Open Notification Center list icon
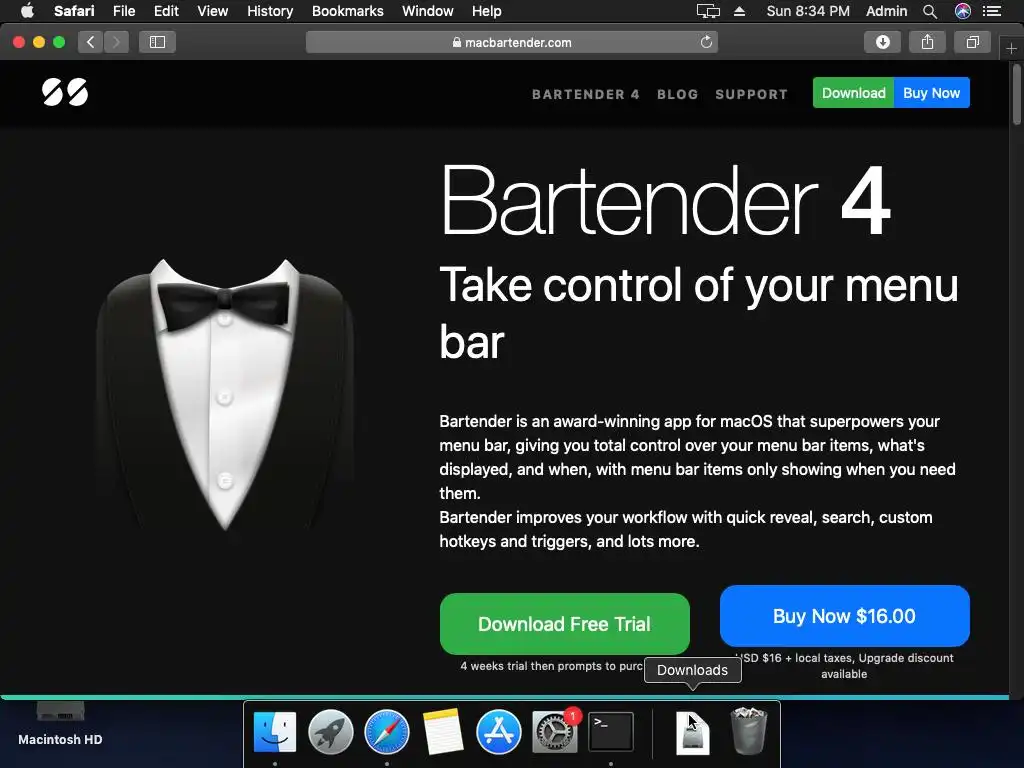The height and width of the screenshot is (768, 1024). 992,11
